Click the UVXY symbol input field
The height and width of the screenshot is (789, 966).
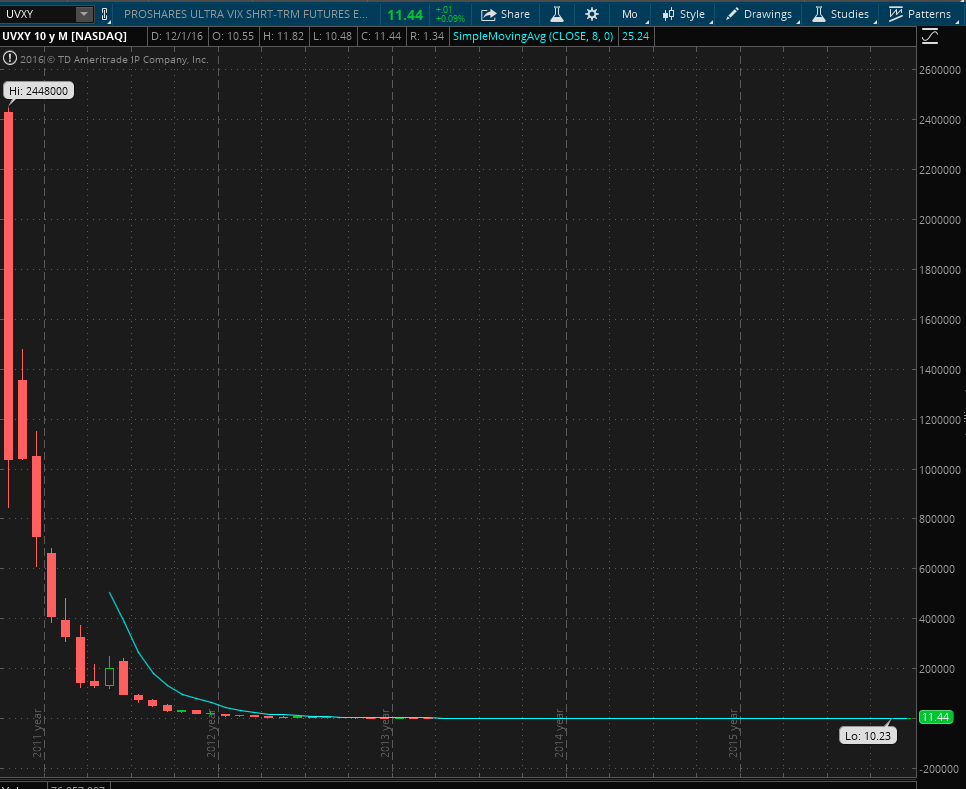[x=39, y=14]
